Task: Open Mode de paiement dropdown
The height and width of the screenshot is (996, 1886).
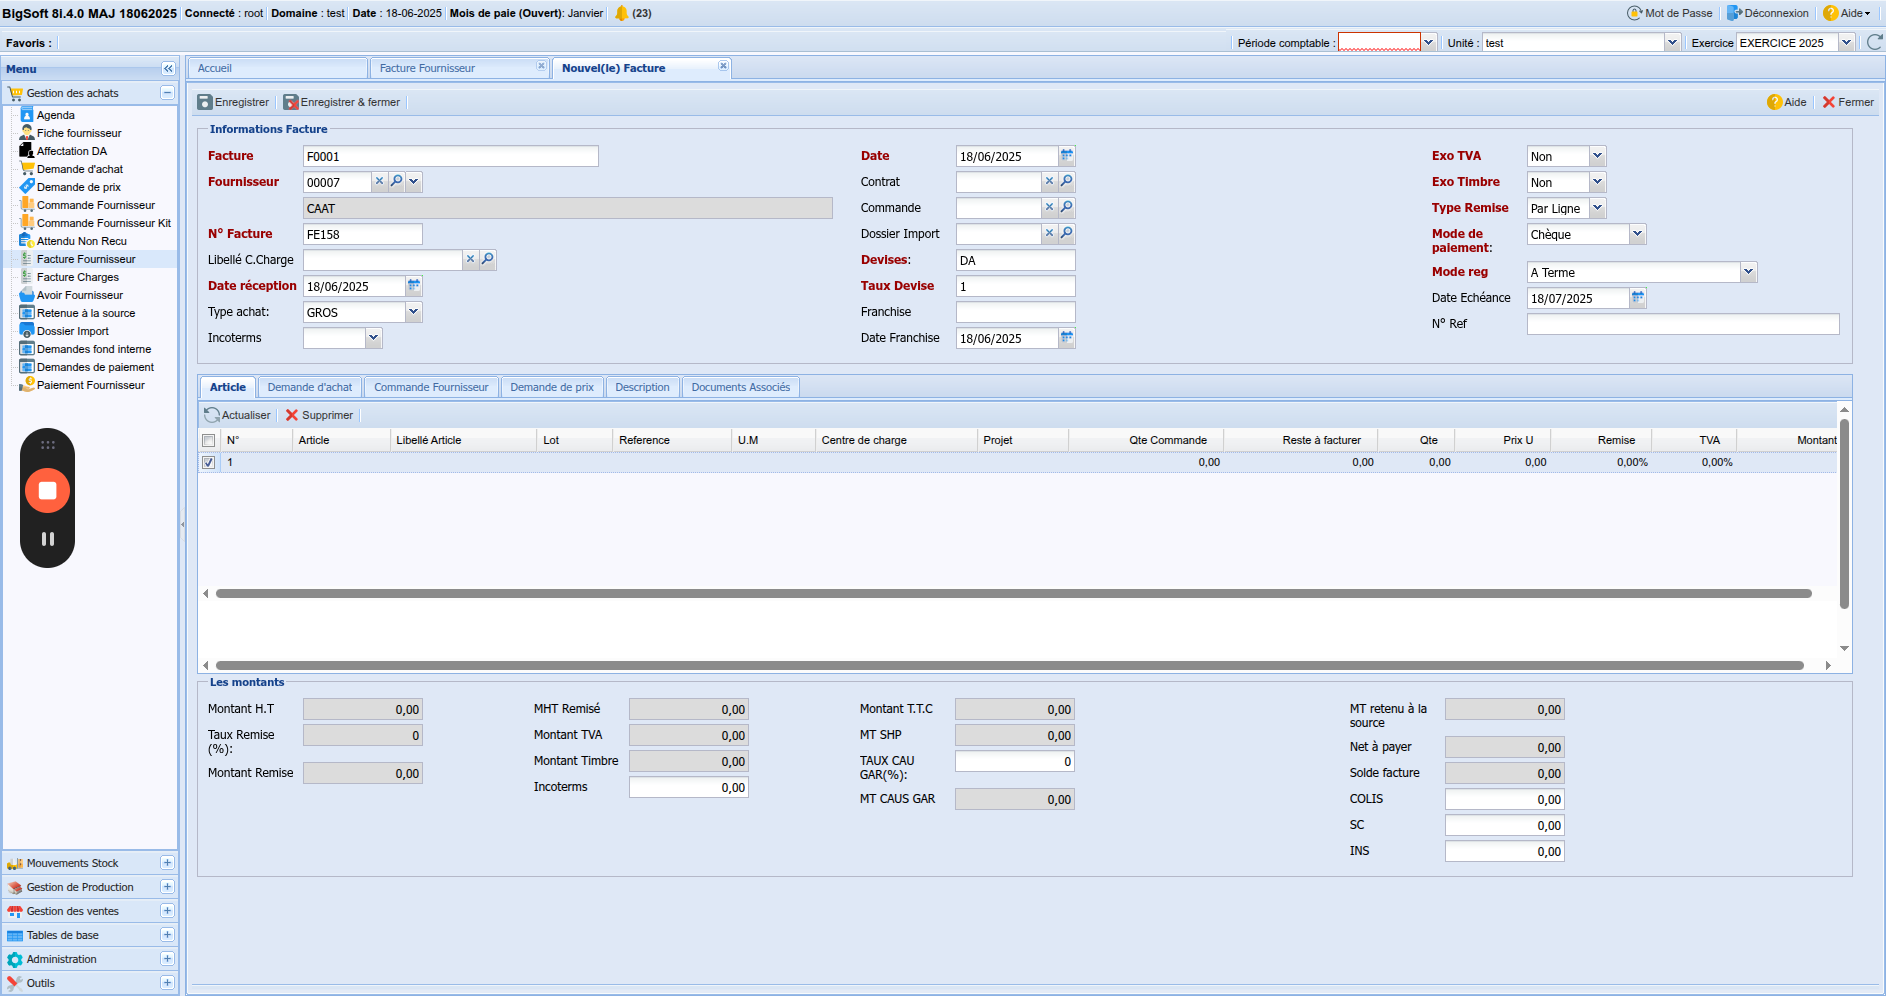Action: click(x=1637, y=234)
